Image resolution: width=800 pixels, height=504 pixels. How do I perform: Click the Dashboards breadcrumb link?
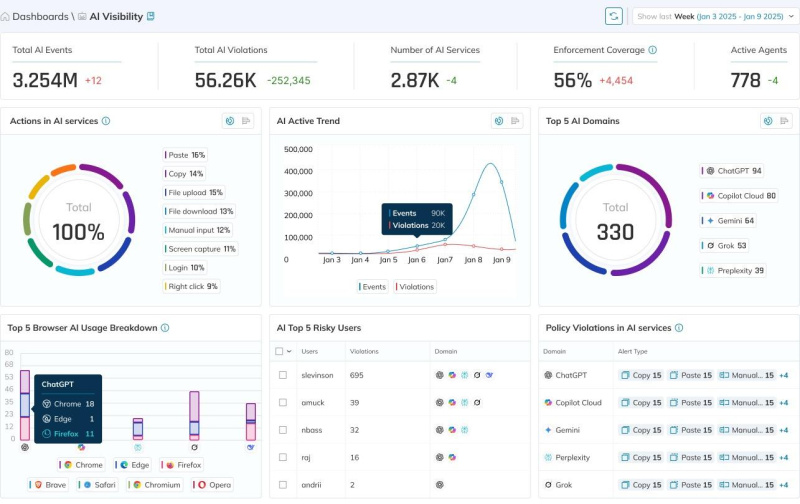[40, 16]
